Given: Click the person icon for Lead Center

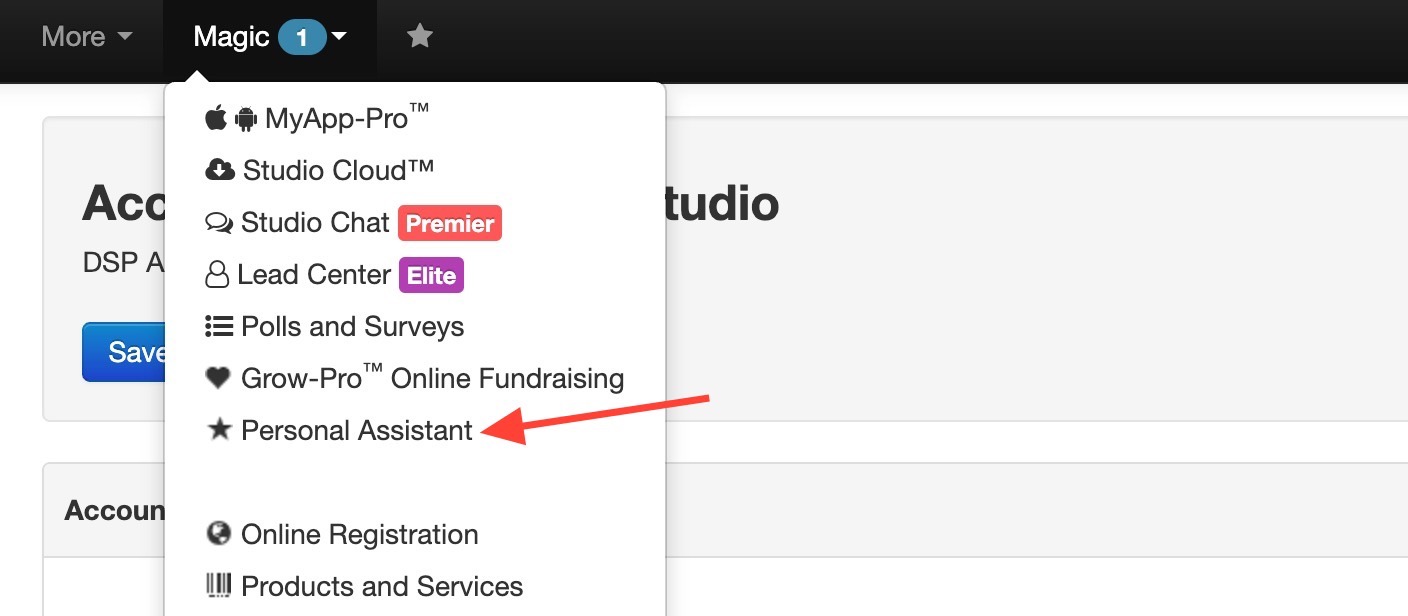Looking at the screenshot, I should pyautogui.click(x=217, y=275).
